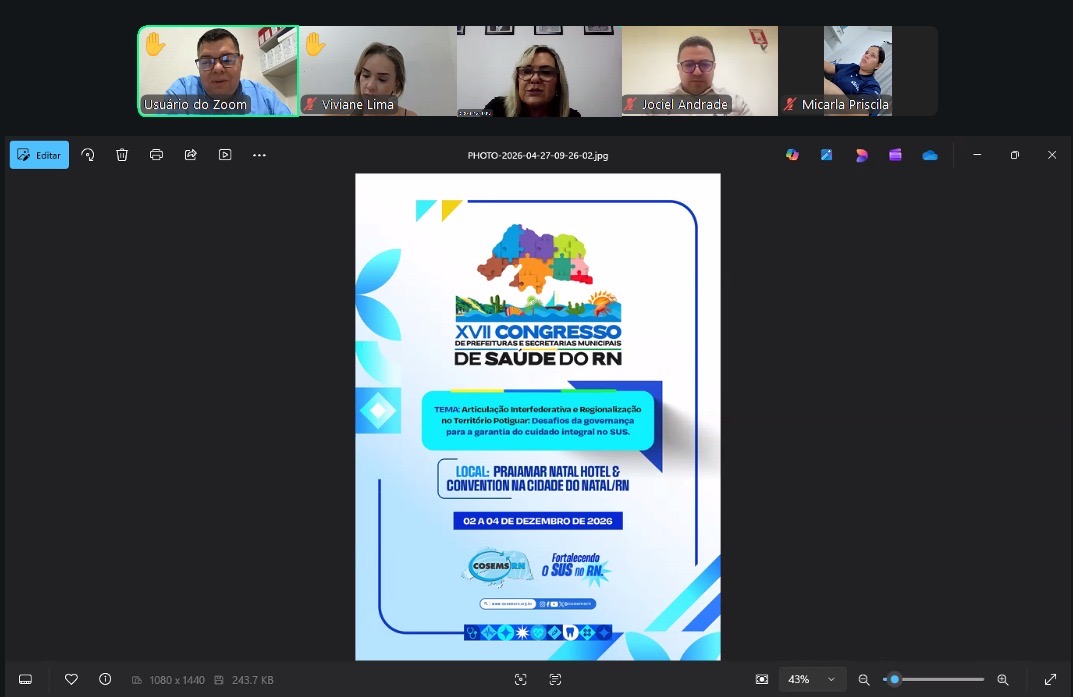Open the pink Clipchamp icon
1073x697 pixels.
pyautogui.click(x=862, y=155)
